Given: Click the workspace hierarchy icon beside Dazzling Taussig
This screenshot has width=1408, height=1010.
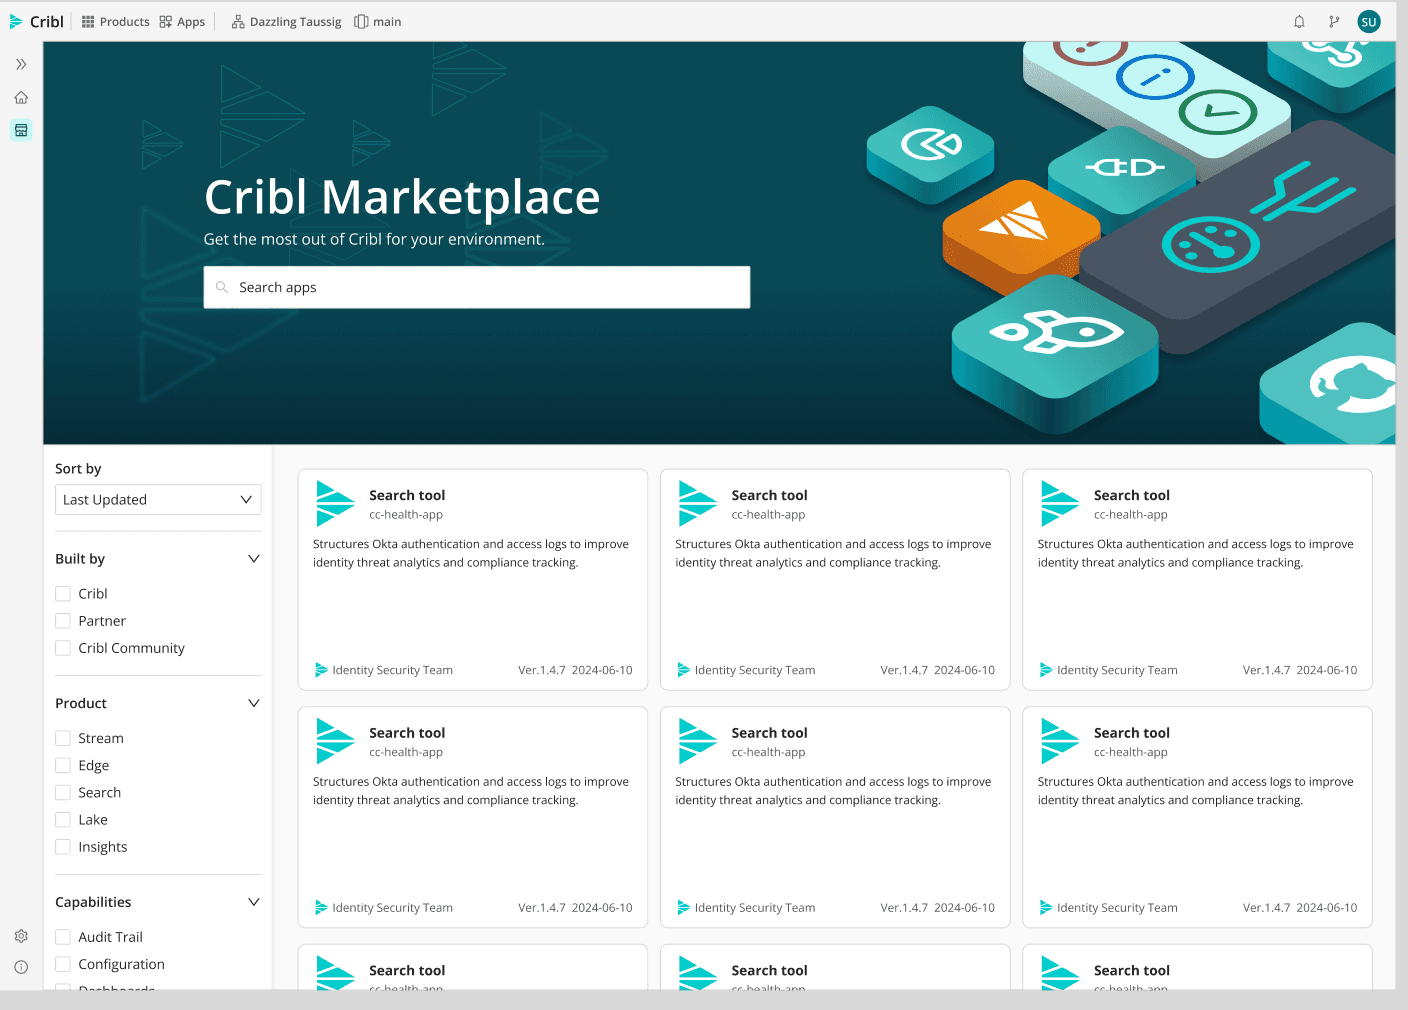Looking at the screenshot, I should pyautogui.click(x=238, y=21).
